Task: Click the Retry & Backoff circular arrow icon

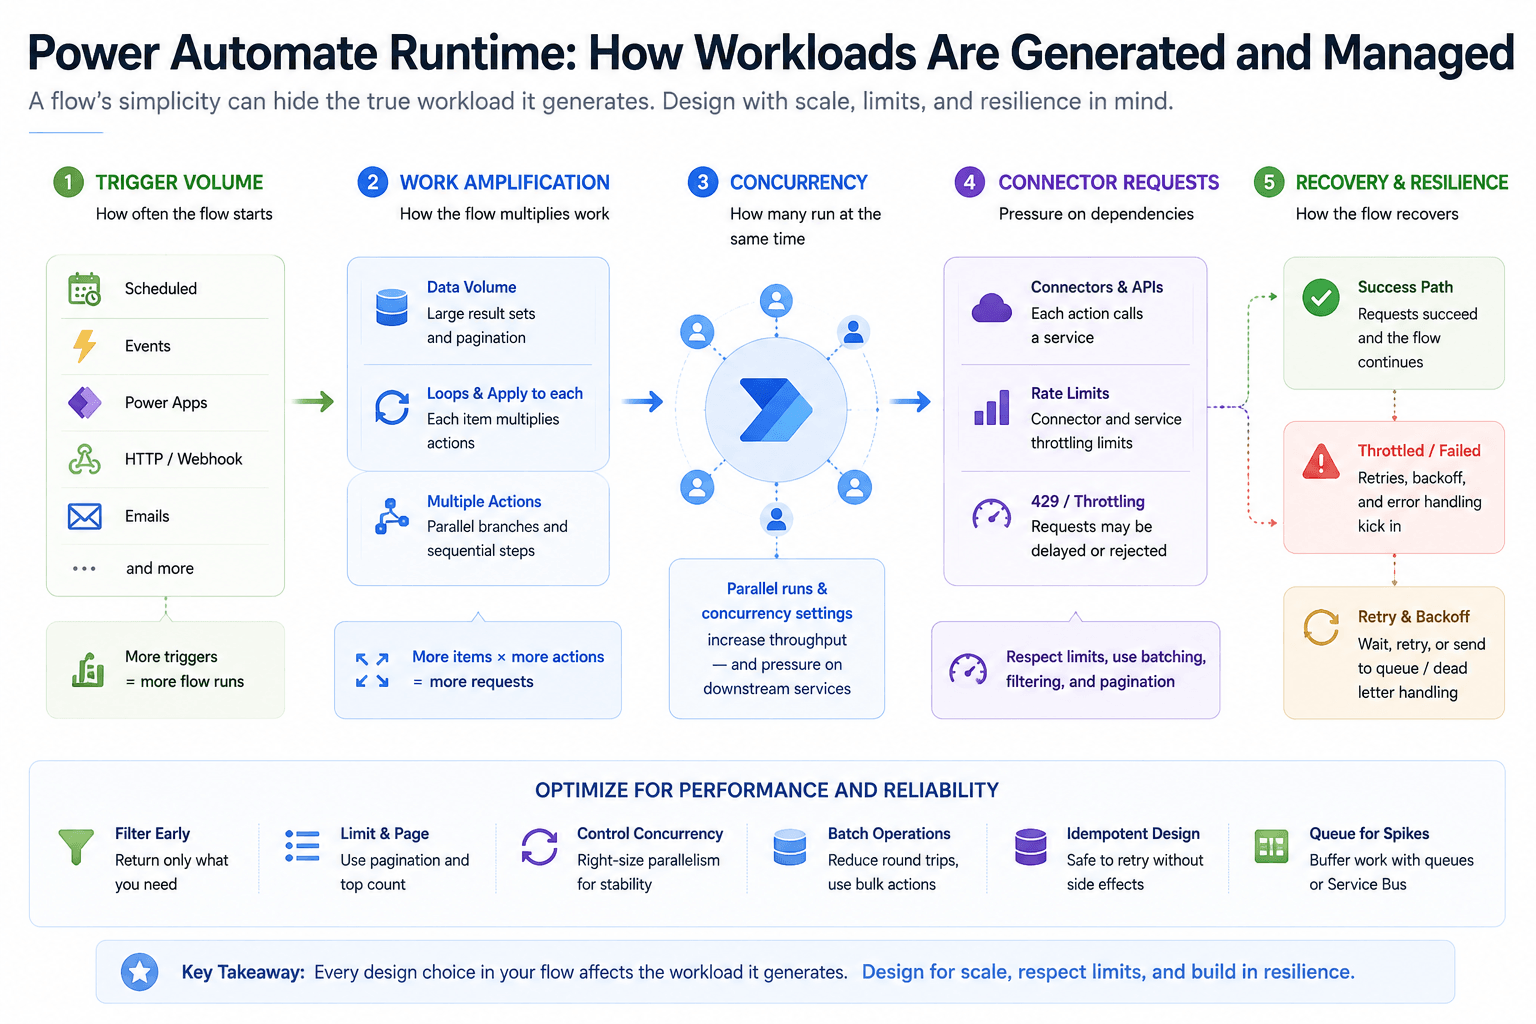Action: coord(1321,627)
